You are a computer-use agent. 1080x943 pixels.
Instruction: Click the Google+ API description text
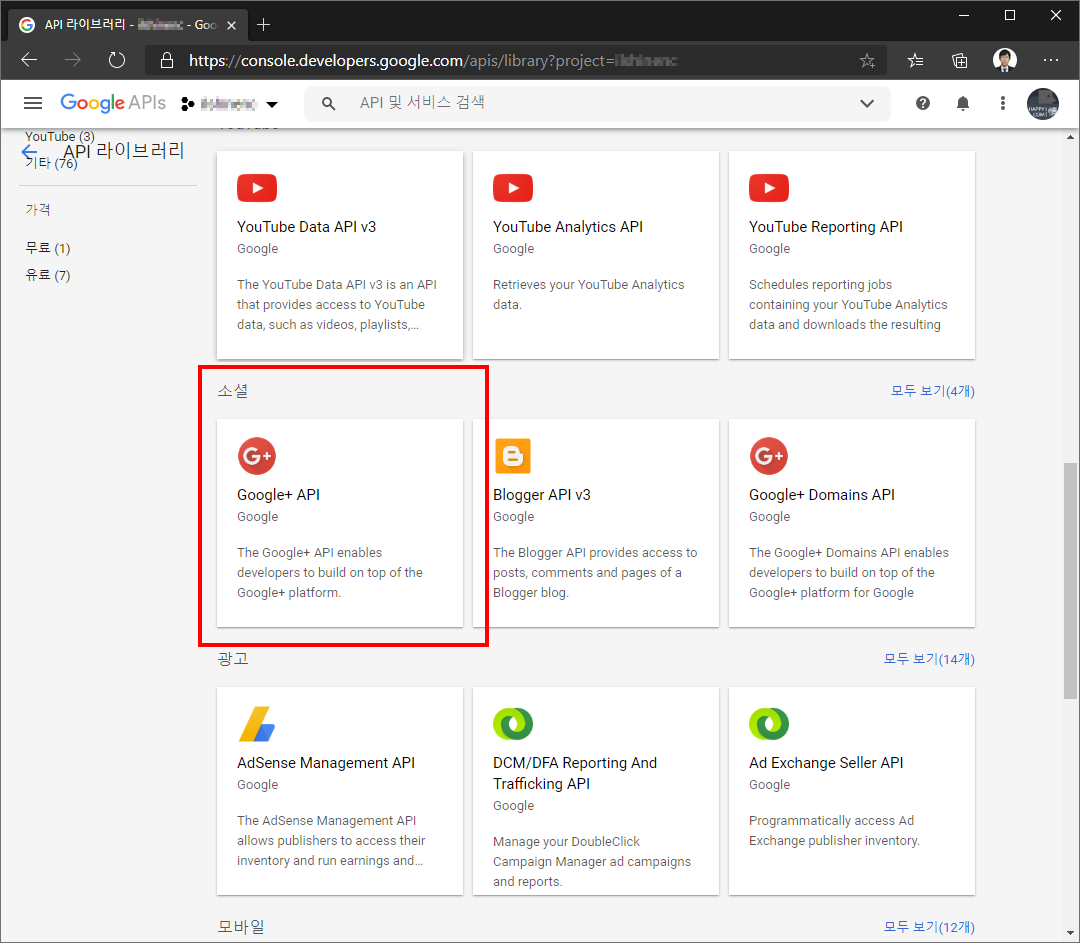330,572
